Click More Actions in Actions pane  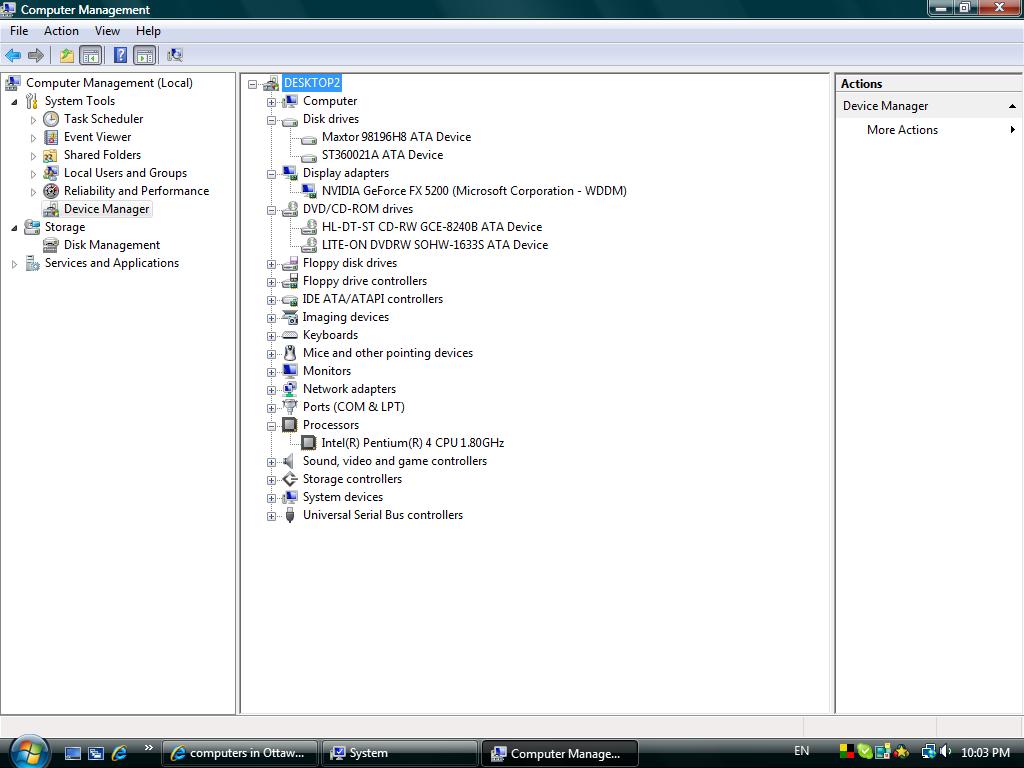tap(902, 130)
